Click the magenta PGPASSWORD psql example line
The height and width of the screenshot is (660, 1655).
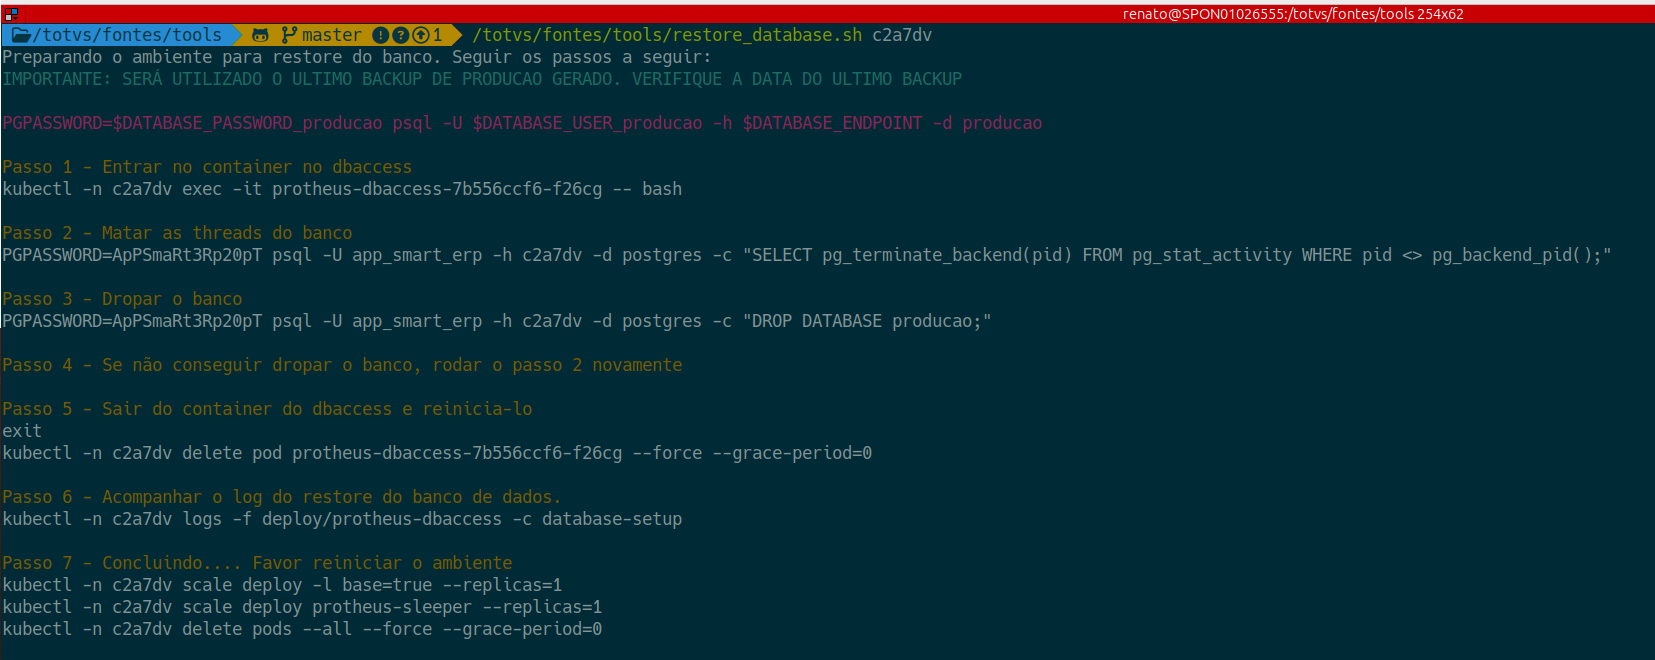[522, 123]
